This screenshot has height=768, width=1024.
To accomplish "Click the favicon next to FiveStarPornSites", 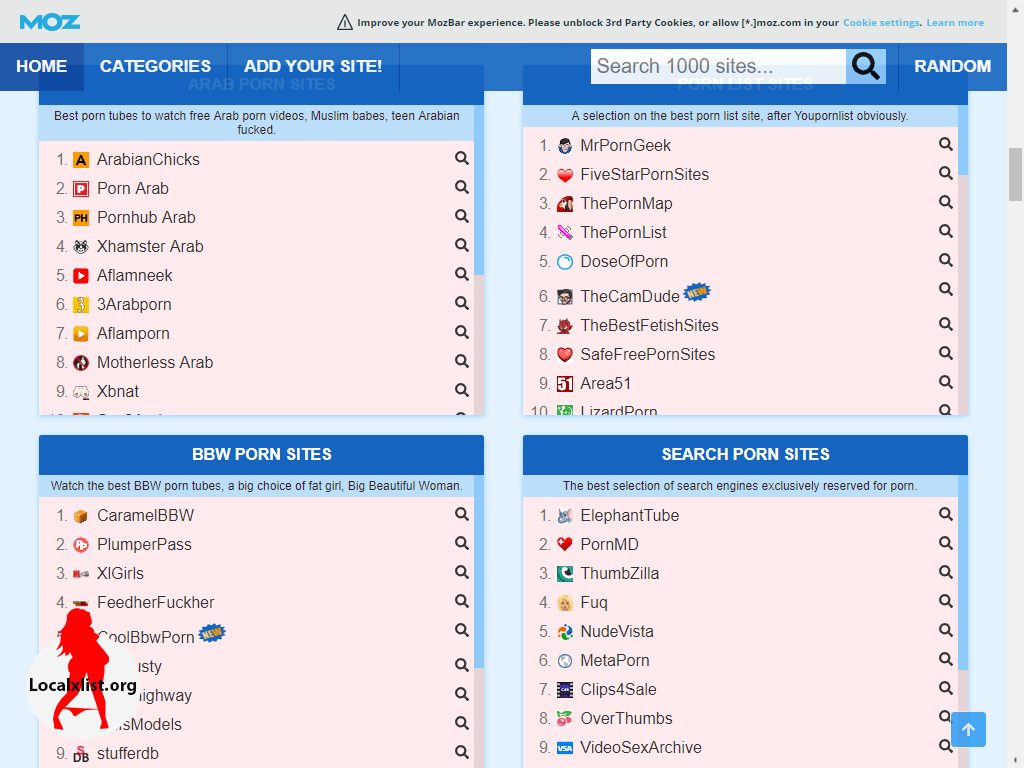I will coord(565,175).
